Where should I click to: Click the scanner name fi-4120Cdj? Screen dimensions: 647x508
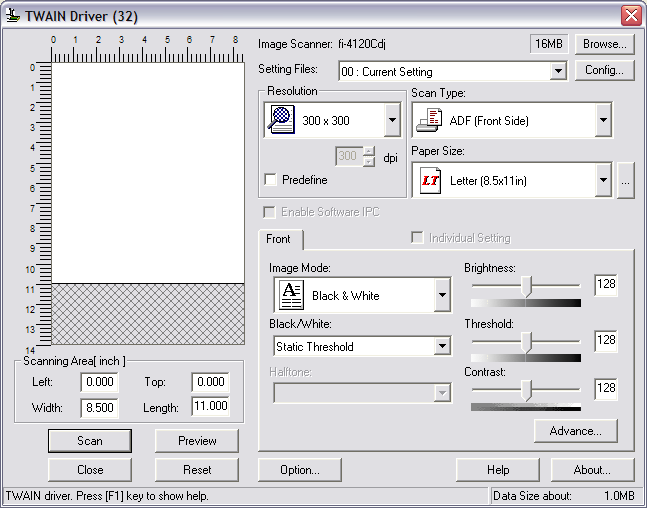click(x=362, y=44)
